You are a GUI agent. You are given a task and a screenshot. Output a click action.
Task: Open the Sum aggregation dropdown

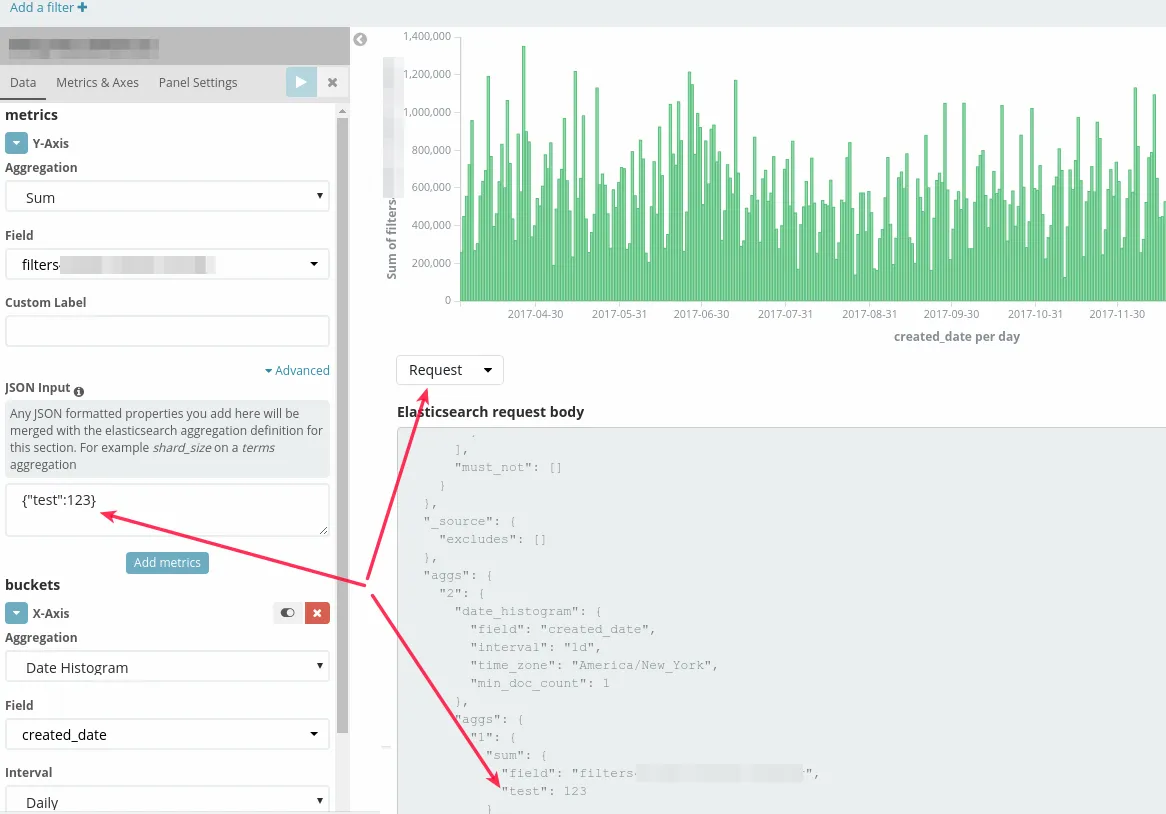coord(167,197)
